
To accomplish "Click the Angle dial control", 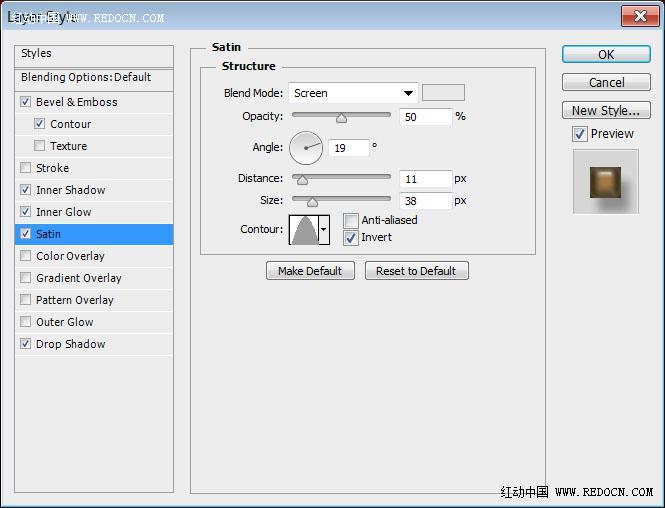I will 306,148.
